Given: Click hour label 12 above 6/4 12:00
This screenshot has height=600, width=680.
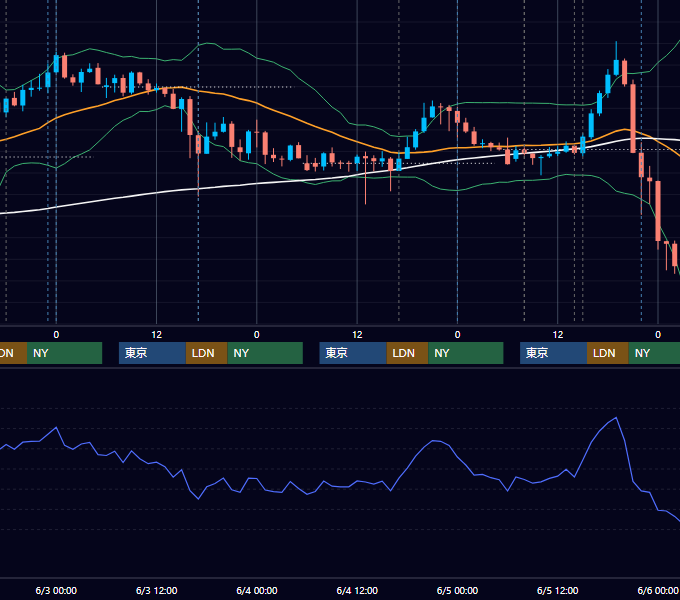Looking at the screenshot, I should (357, 335).
